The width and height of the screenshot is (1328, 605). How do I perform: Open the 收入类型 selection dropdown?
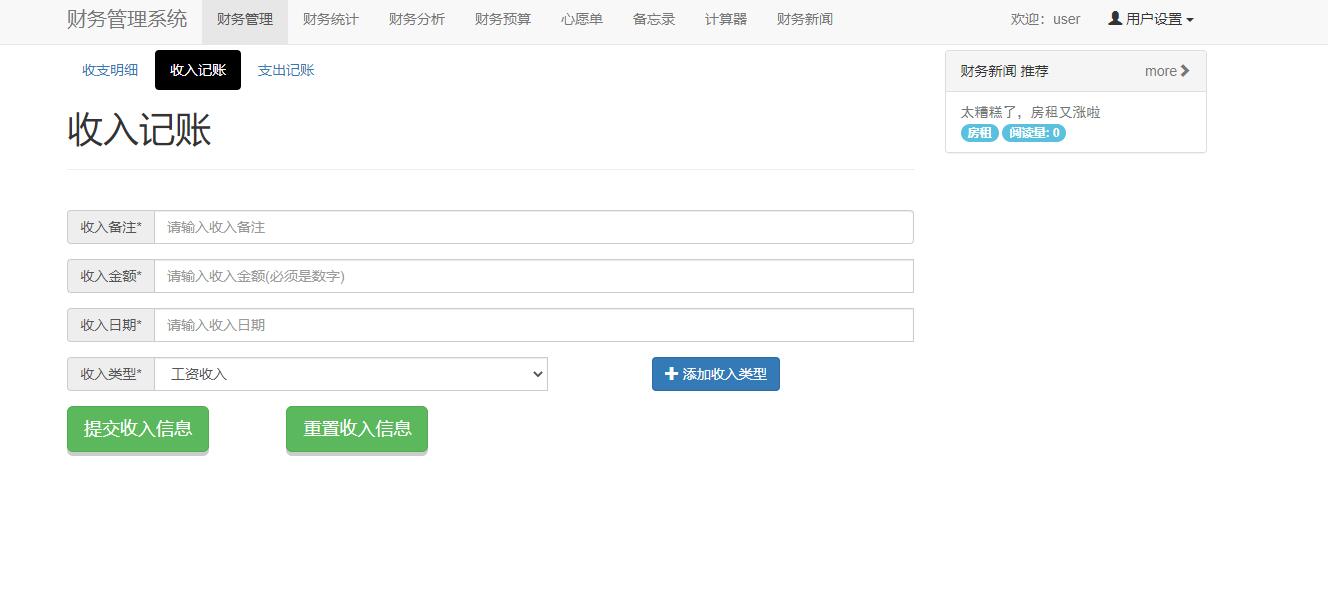352,373
